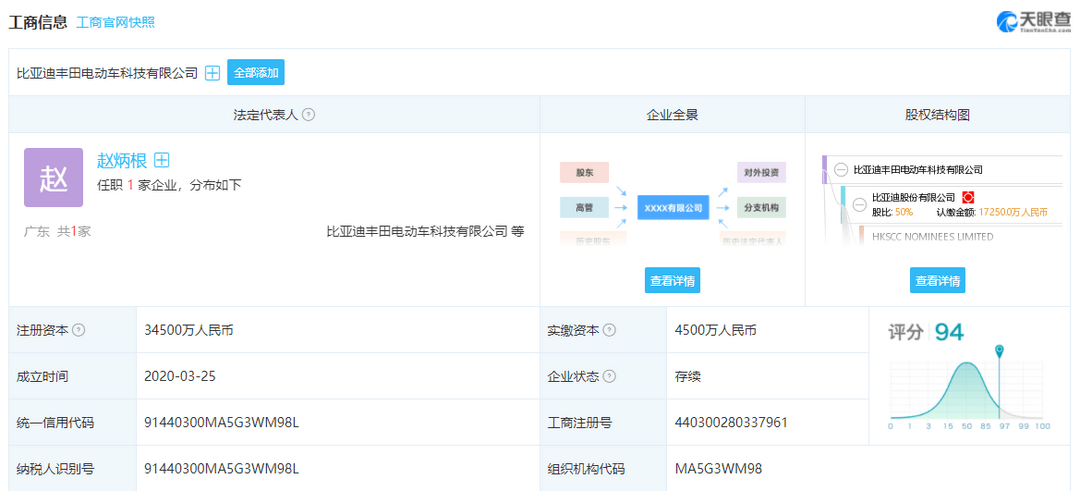Click help icon beside 注册资本
Viewport: 1080px width, 491px height.
click(79, 330)
